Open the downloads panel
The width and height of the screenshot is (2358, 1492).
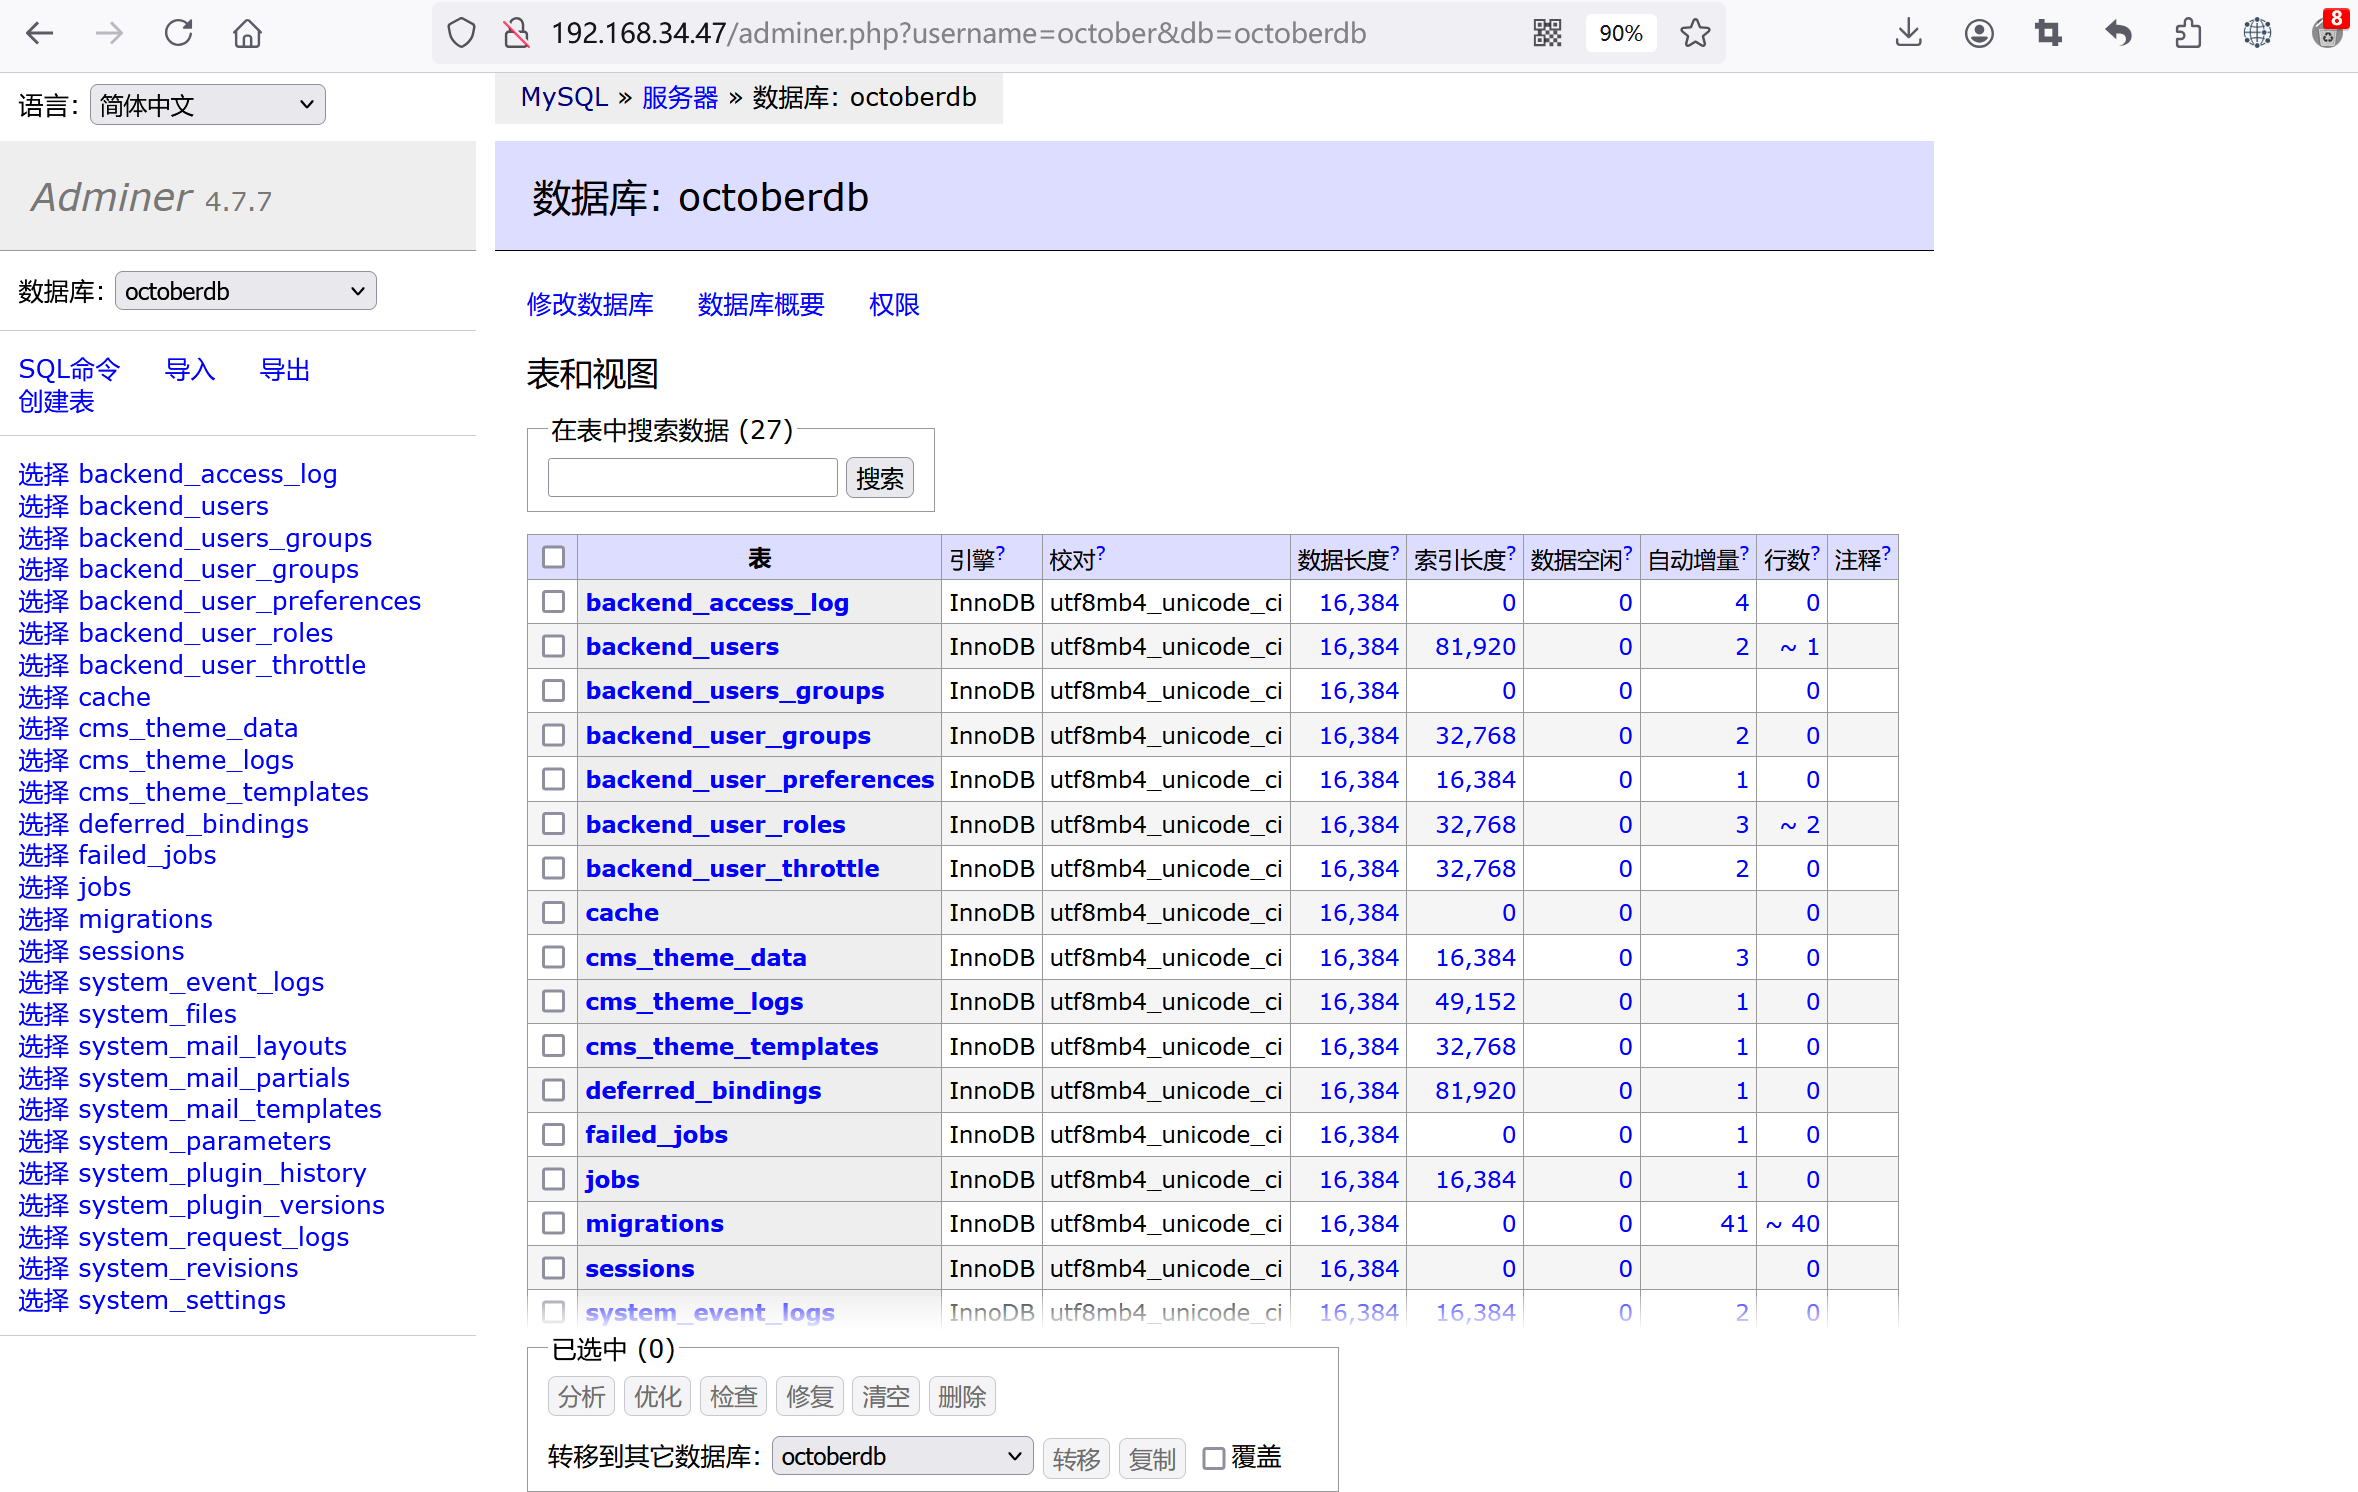pos(1908,33)
